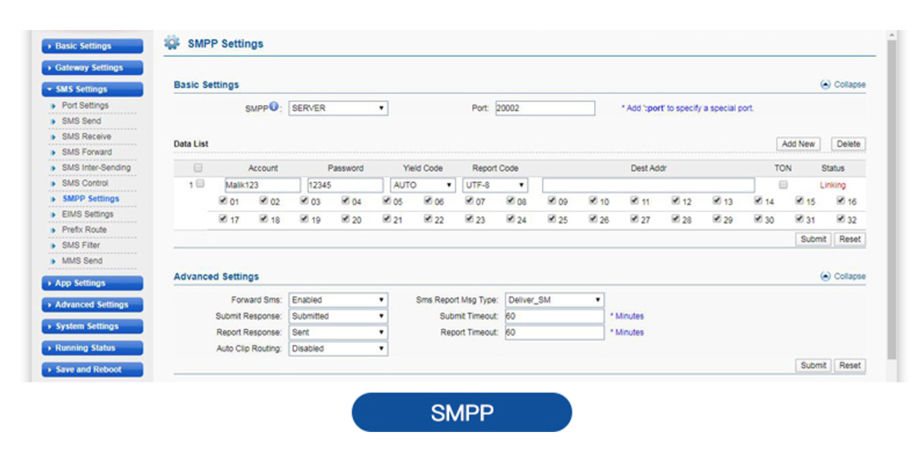Open SMS Forward in the sidebar
The height and width of the screenshot is (460, 920).
coord(86,152)
